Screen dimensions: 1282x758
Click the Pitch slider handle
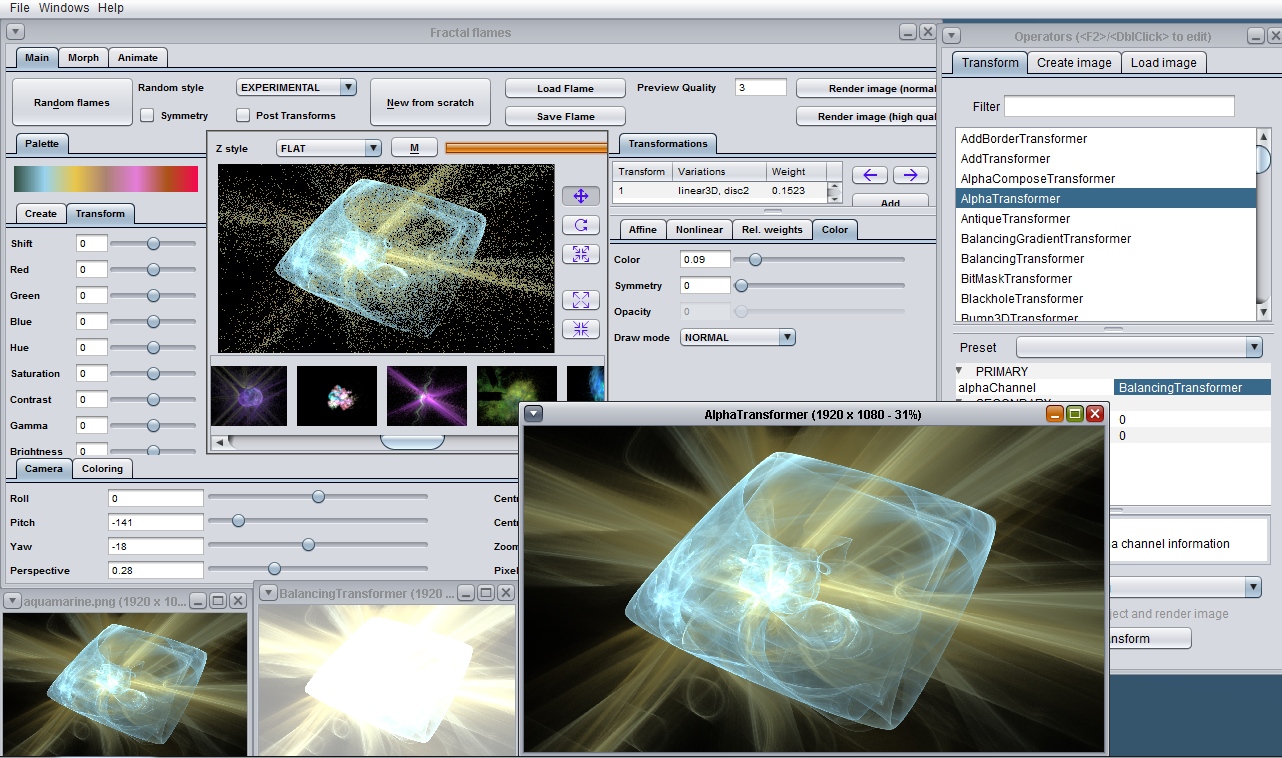(x=238, y=521)
